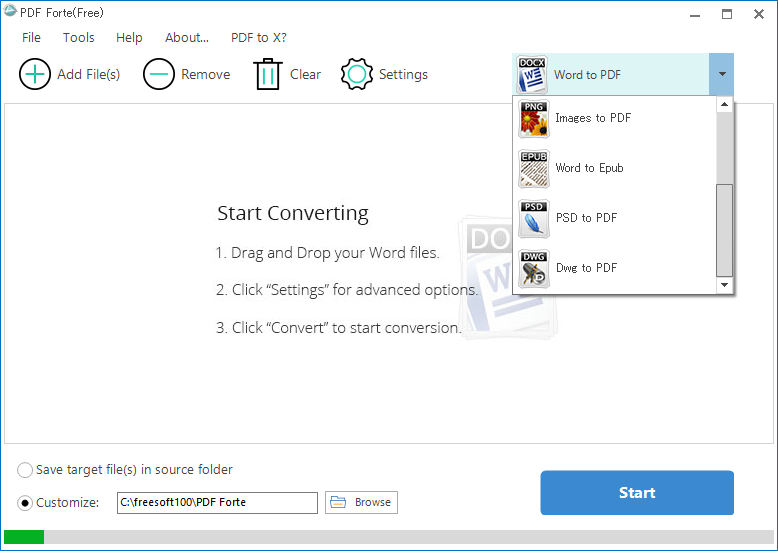Image resolution: width=778 pixels, height=551 pixels.
Task: Click the folder icon on Browse button
Action: coord(338,502)
